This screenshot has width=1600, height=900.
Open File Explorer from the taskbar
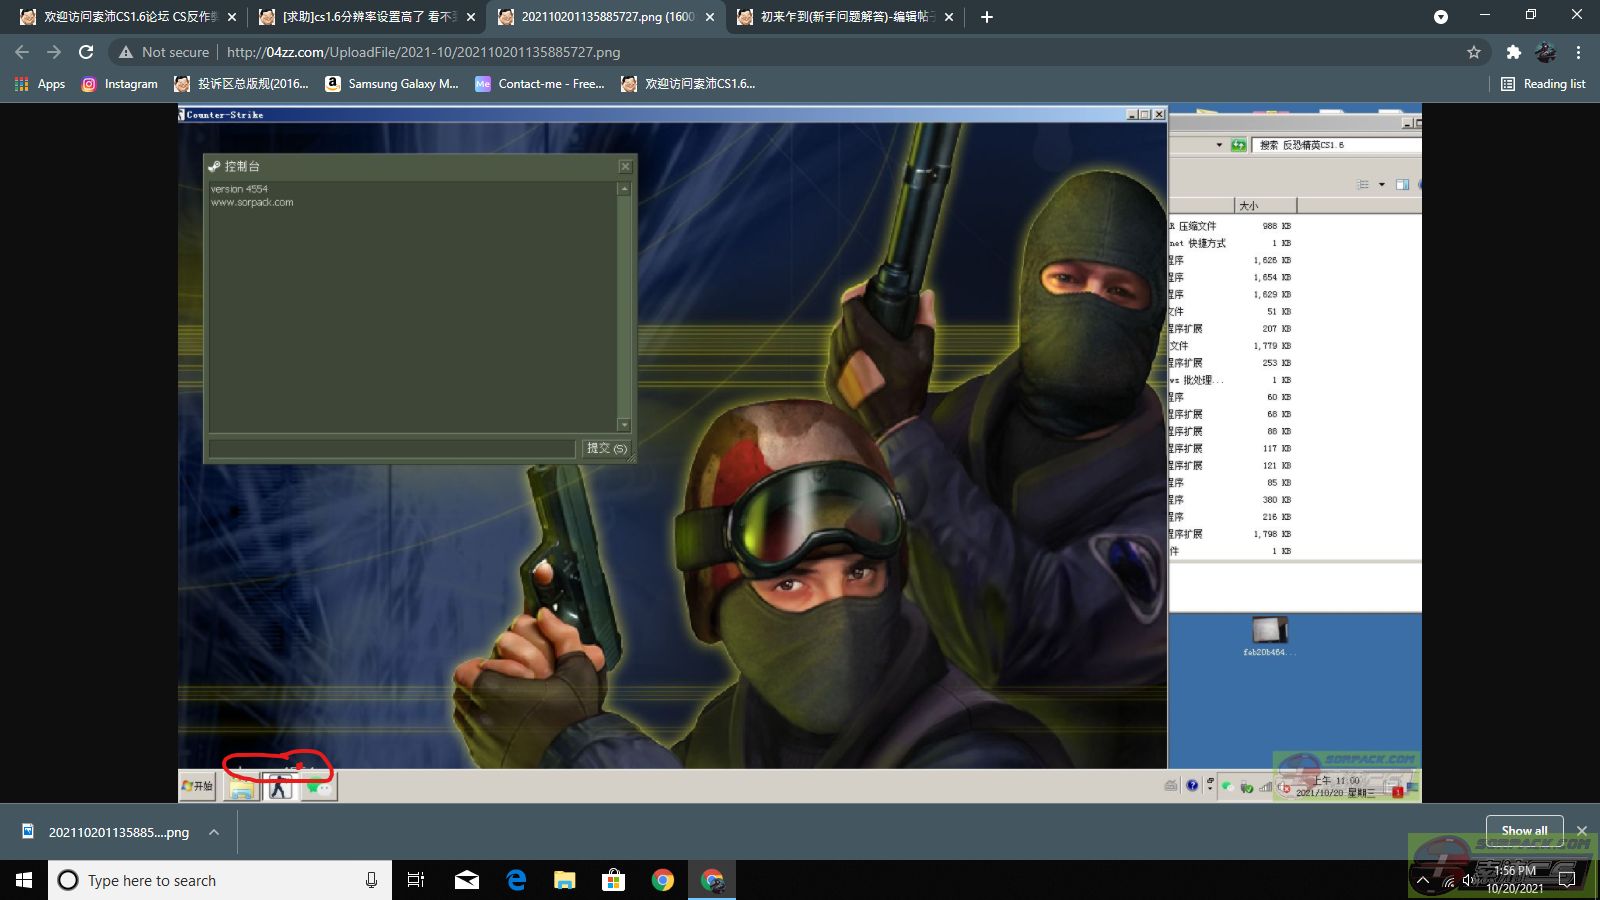click(x=565, y=880)
